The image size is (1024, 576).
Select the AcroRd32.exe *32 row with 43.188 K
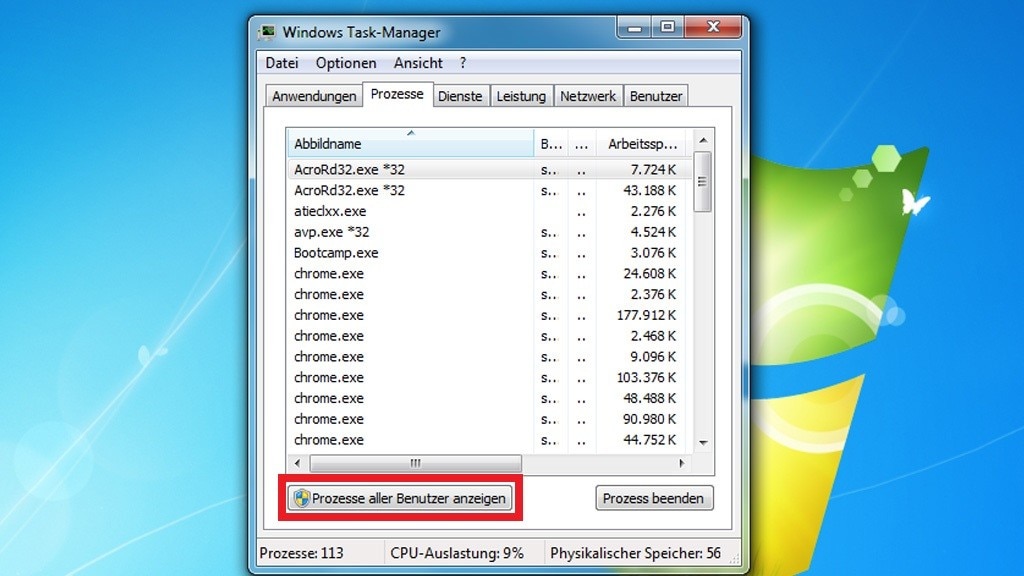pos(488,190)
